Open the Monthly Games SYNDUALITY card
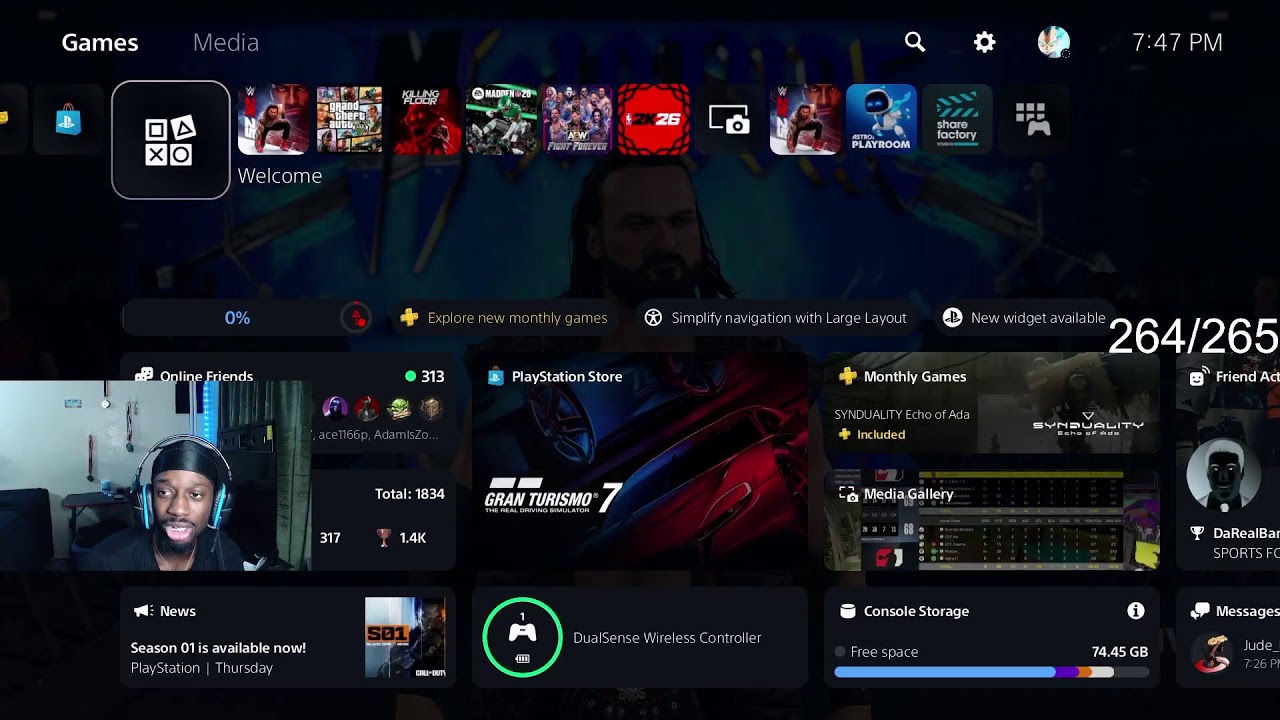Screen dimensions: 1280x720 [992, 403]
